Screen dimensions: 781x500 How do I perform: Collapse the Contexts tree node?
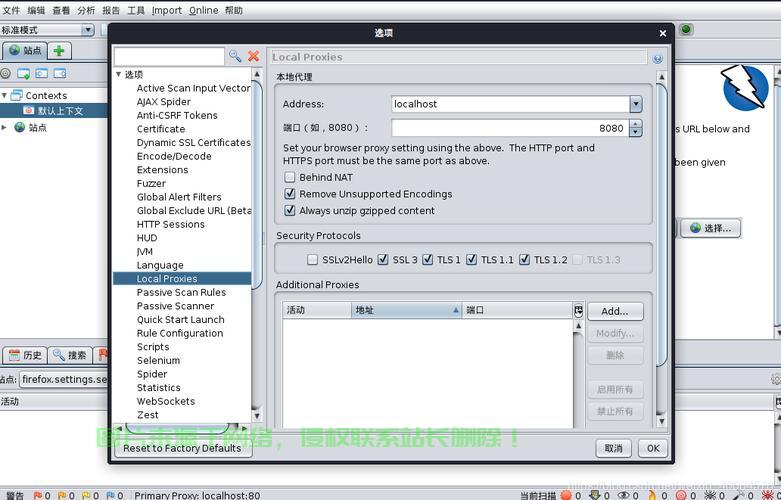coord(4,95)
